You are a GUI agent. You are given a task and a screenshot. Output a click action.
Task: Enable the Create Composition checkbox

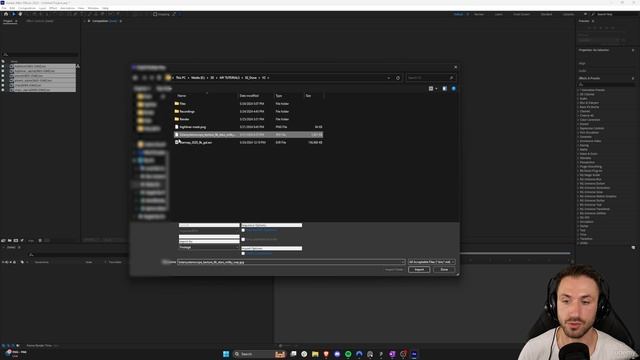(x=243, y=253)
